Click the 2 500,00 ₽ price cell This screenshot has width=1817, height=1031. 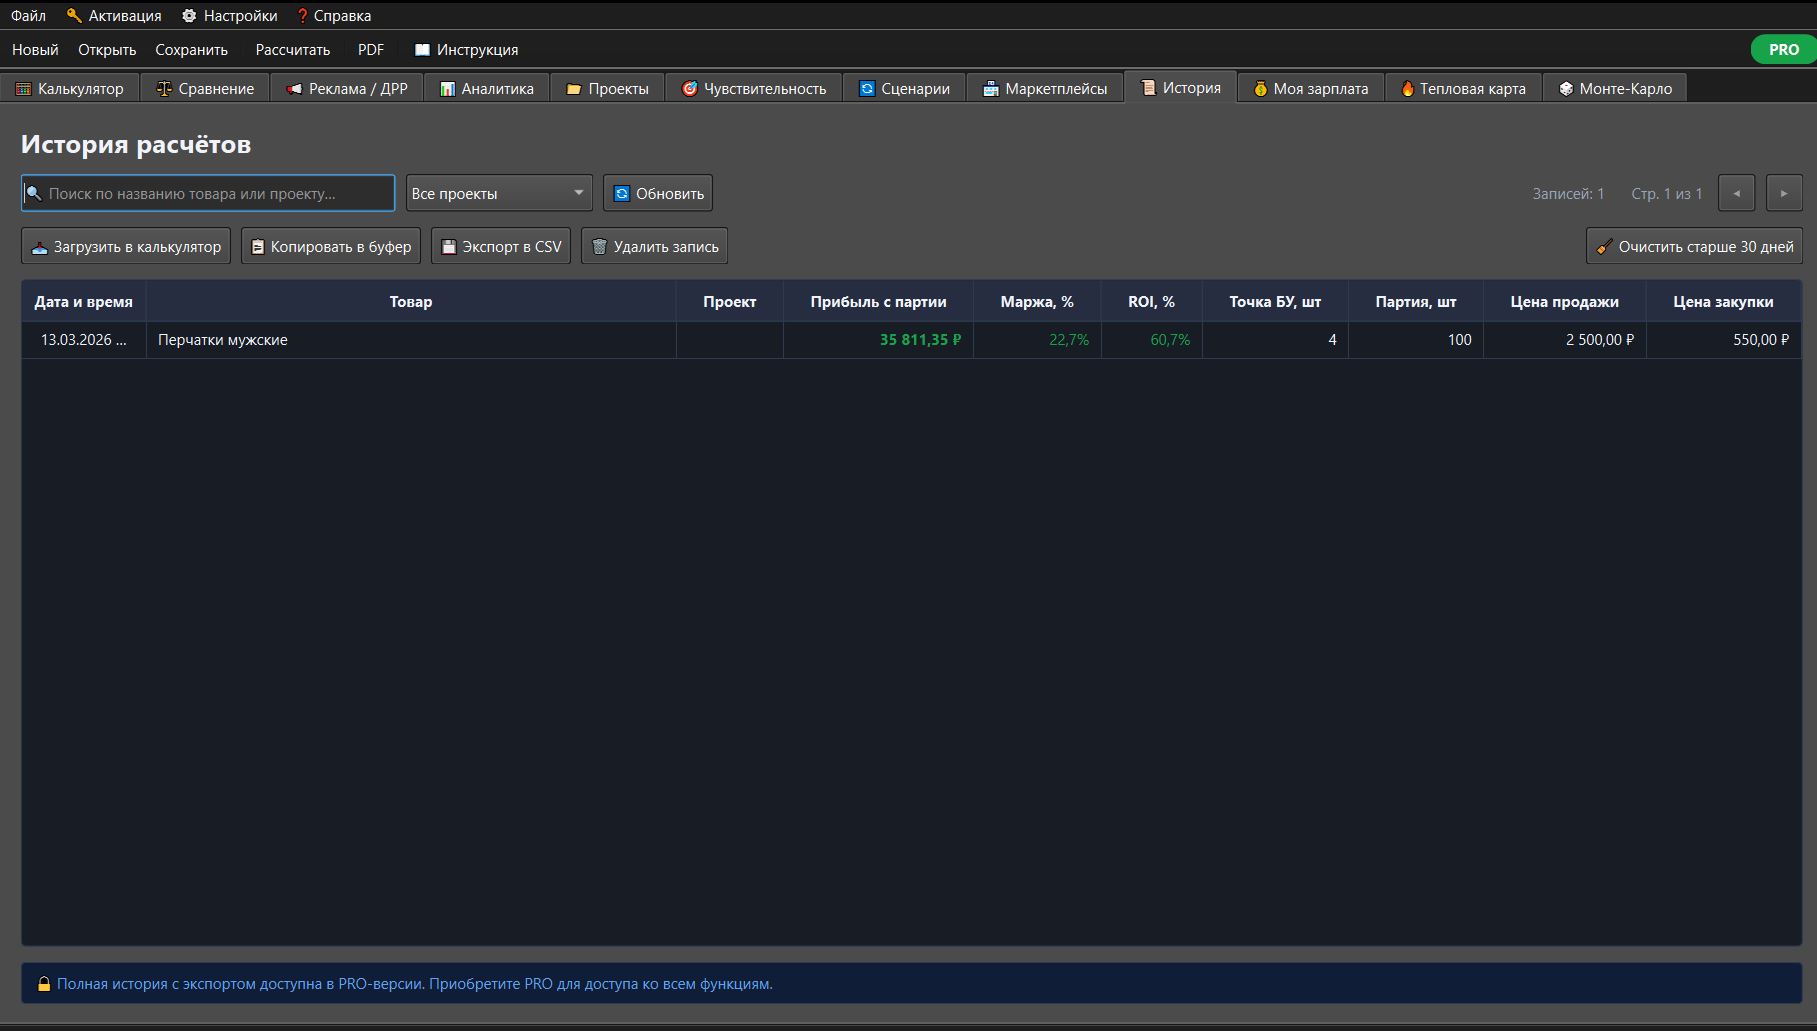click(1564, 340)
